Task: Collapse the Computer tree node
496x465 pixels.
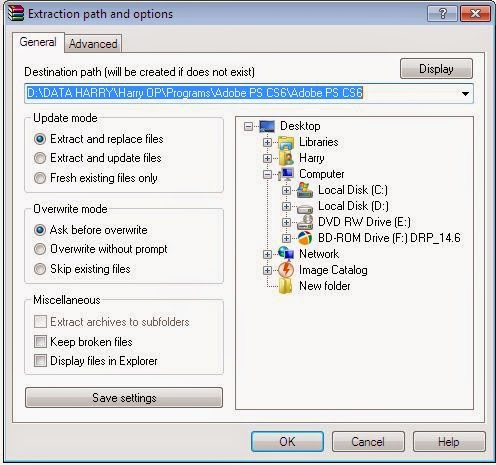Action: click(267, 174)
